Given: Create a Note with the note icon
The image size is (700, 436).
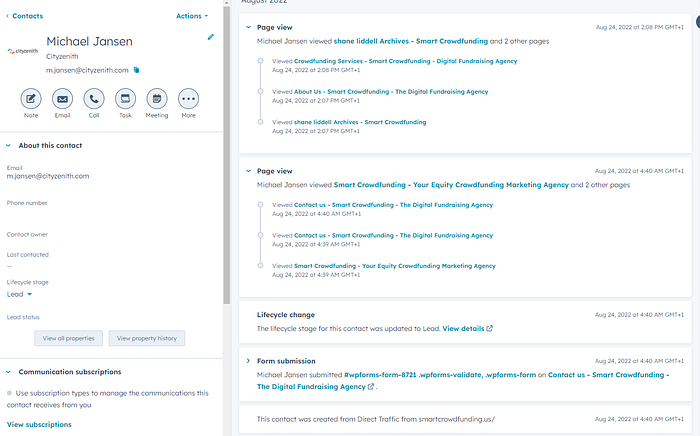Looking at the screenshot, I should tap(31, 99).
